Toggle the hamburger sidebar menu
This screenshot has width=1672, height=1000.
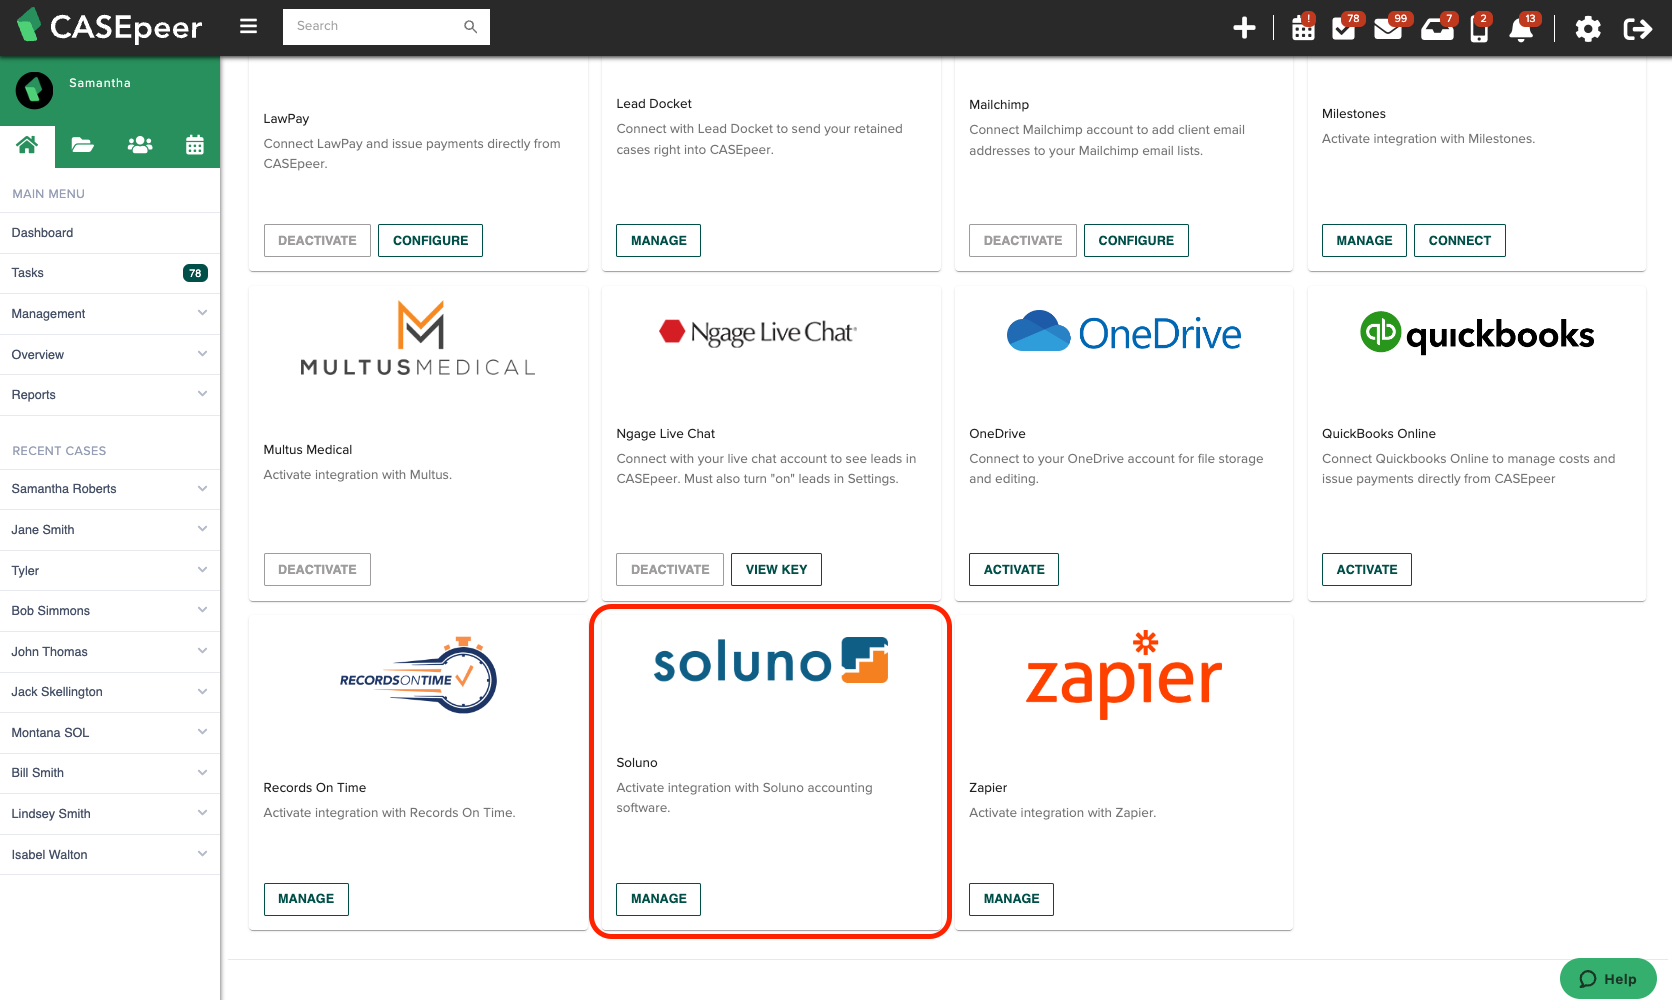[249, 26]
